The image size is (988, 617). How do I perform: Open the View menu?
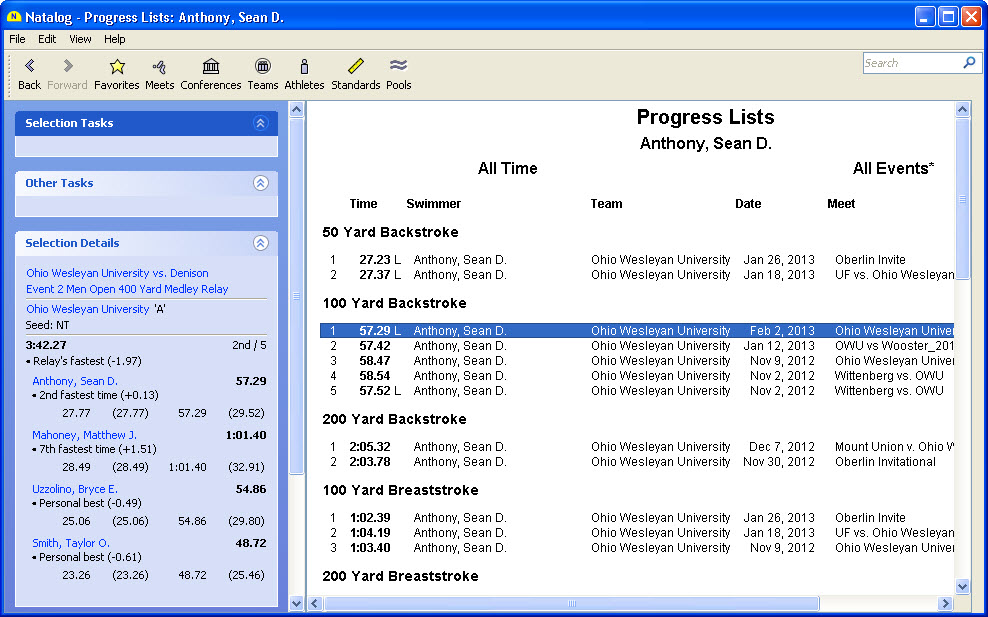pyautogui.click(x=80, y=39)
